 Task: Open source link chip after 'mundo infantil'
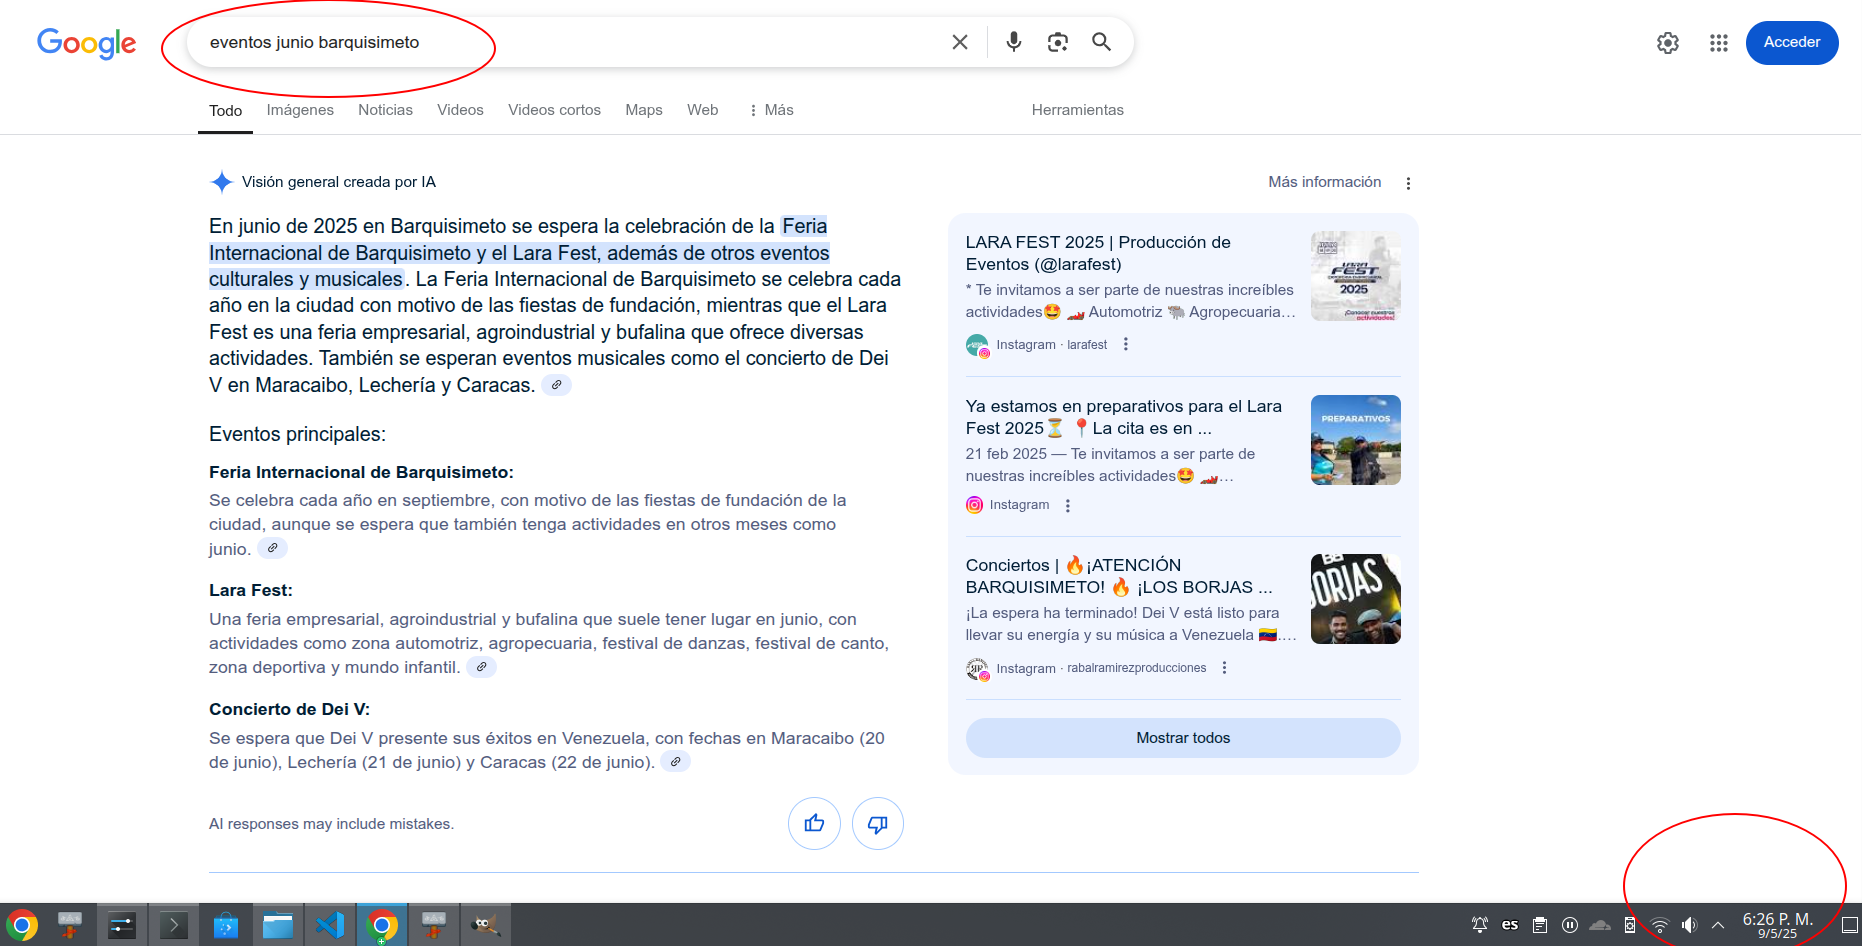pyautogui.click(x=481, y=667)
